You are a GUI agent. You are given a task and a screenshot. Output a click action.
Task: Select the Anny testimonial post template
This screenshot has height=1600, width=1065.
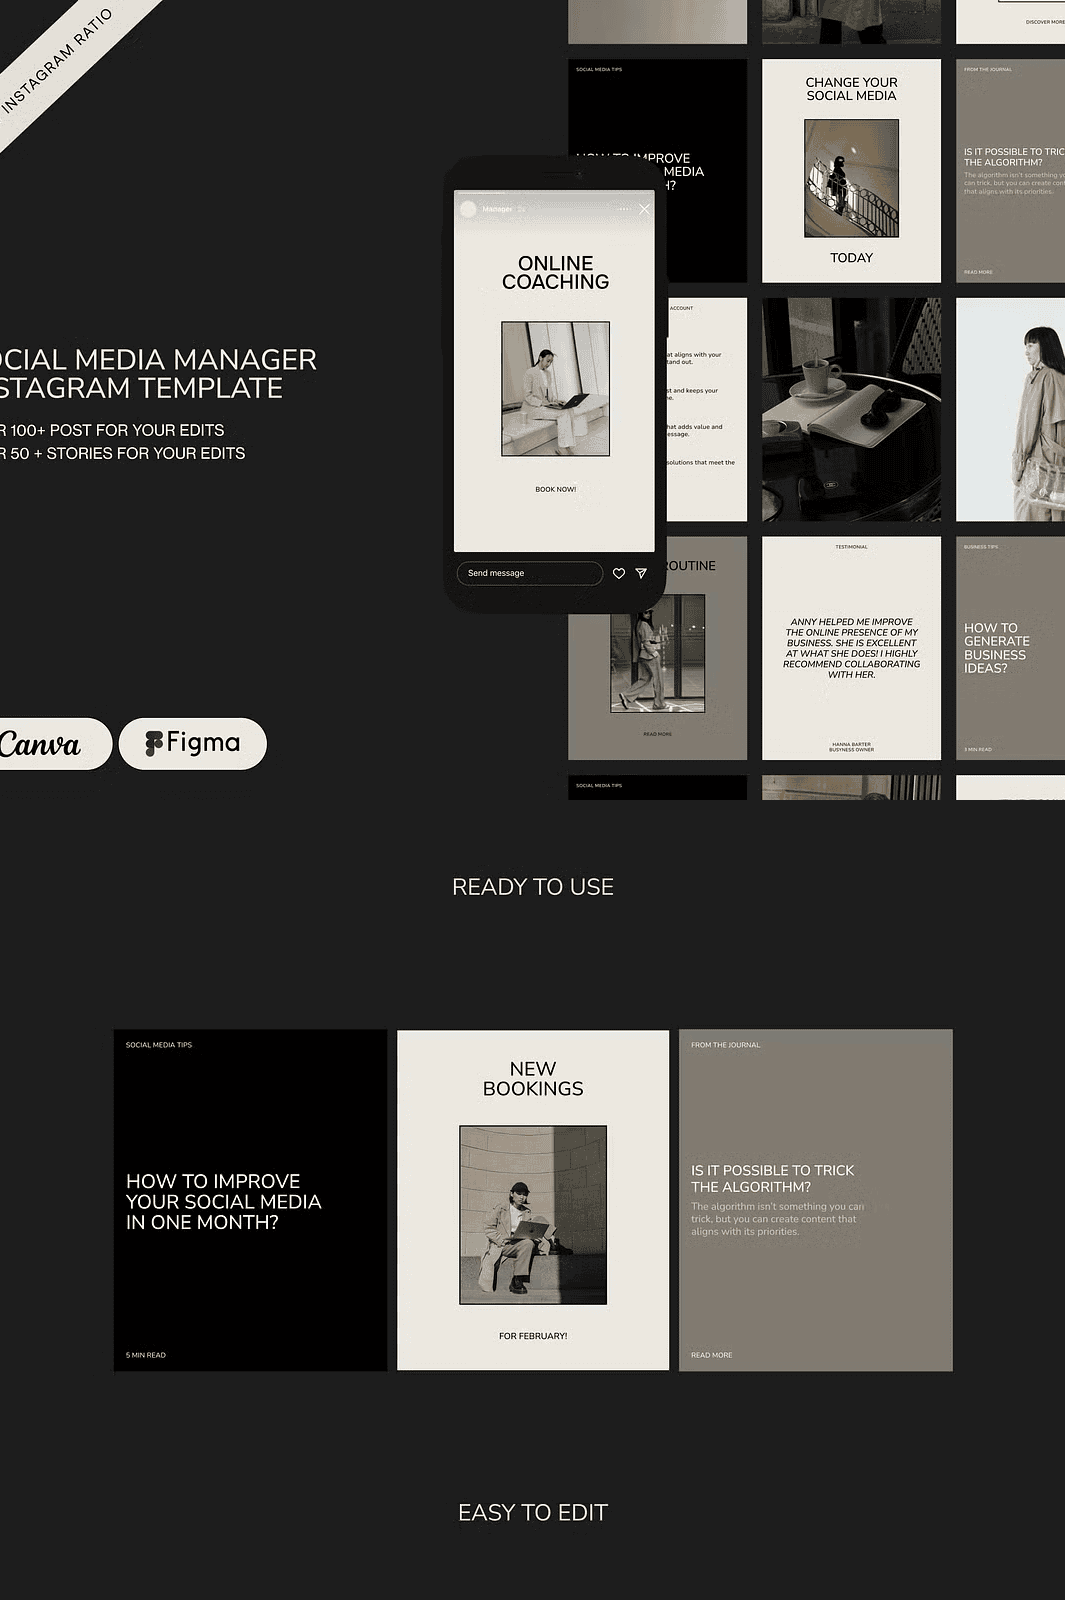tap(851, 648)
